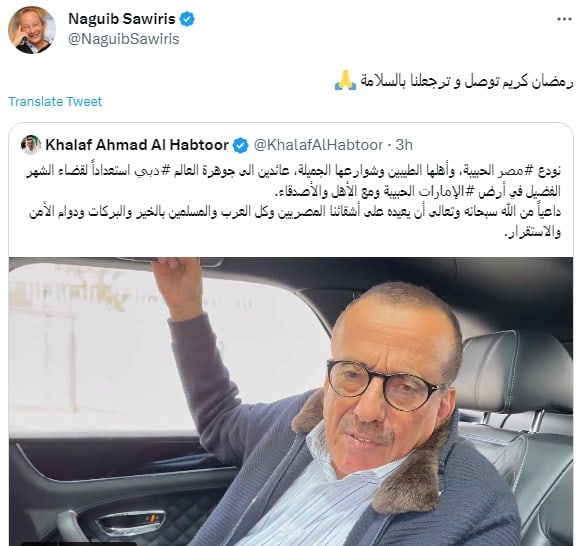Open Naguib Sawiris profile picture
The width and height of the screenshot is (587, 546).
pos(32,30)
